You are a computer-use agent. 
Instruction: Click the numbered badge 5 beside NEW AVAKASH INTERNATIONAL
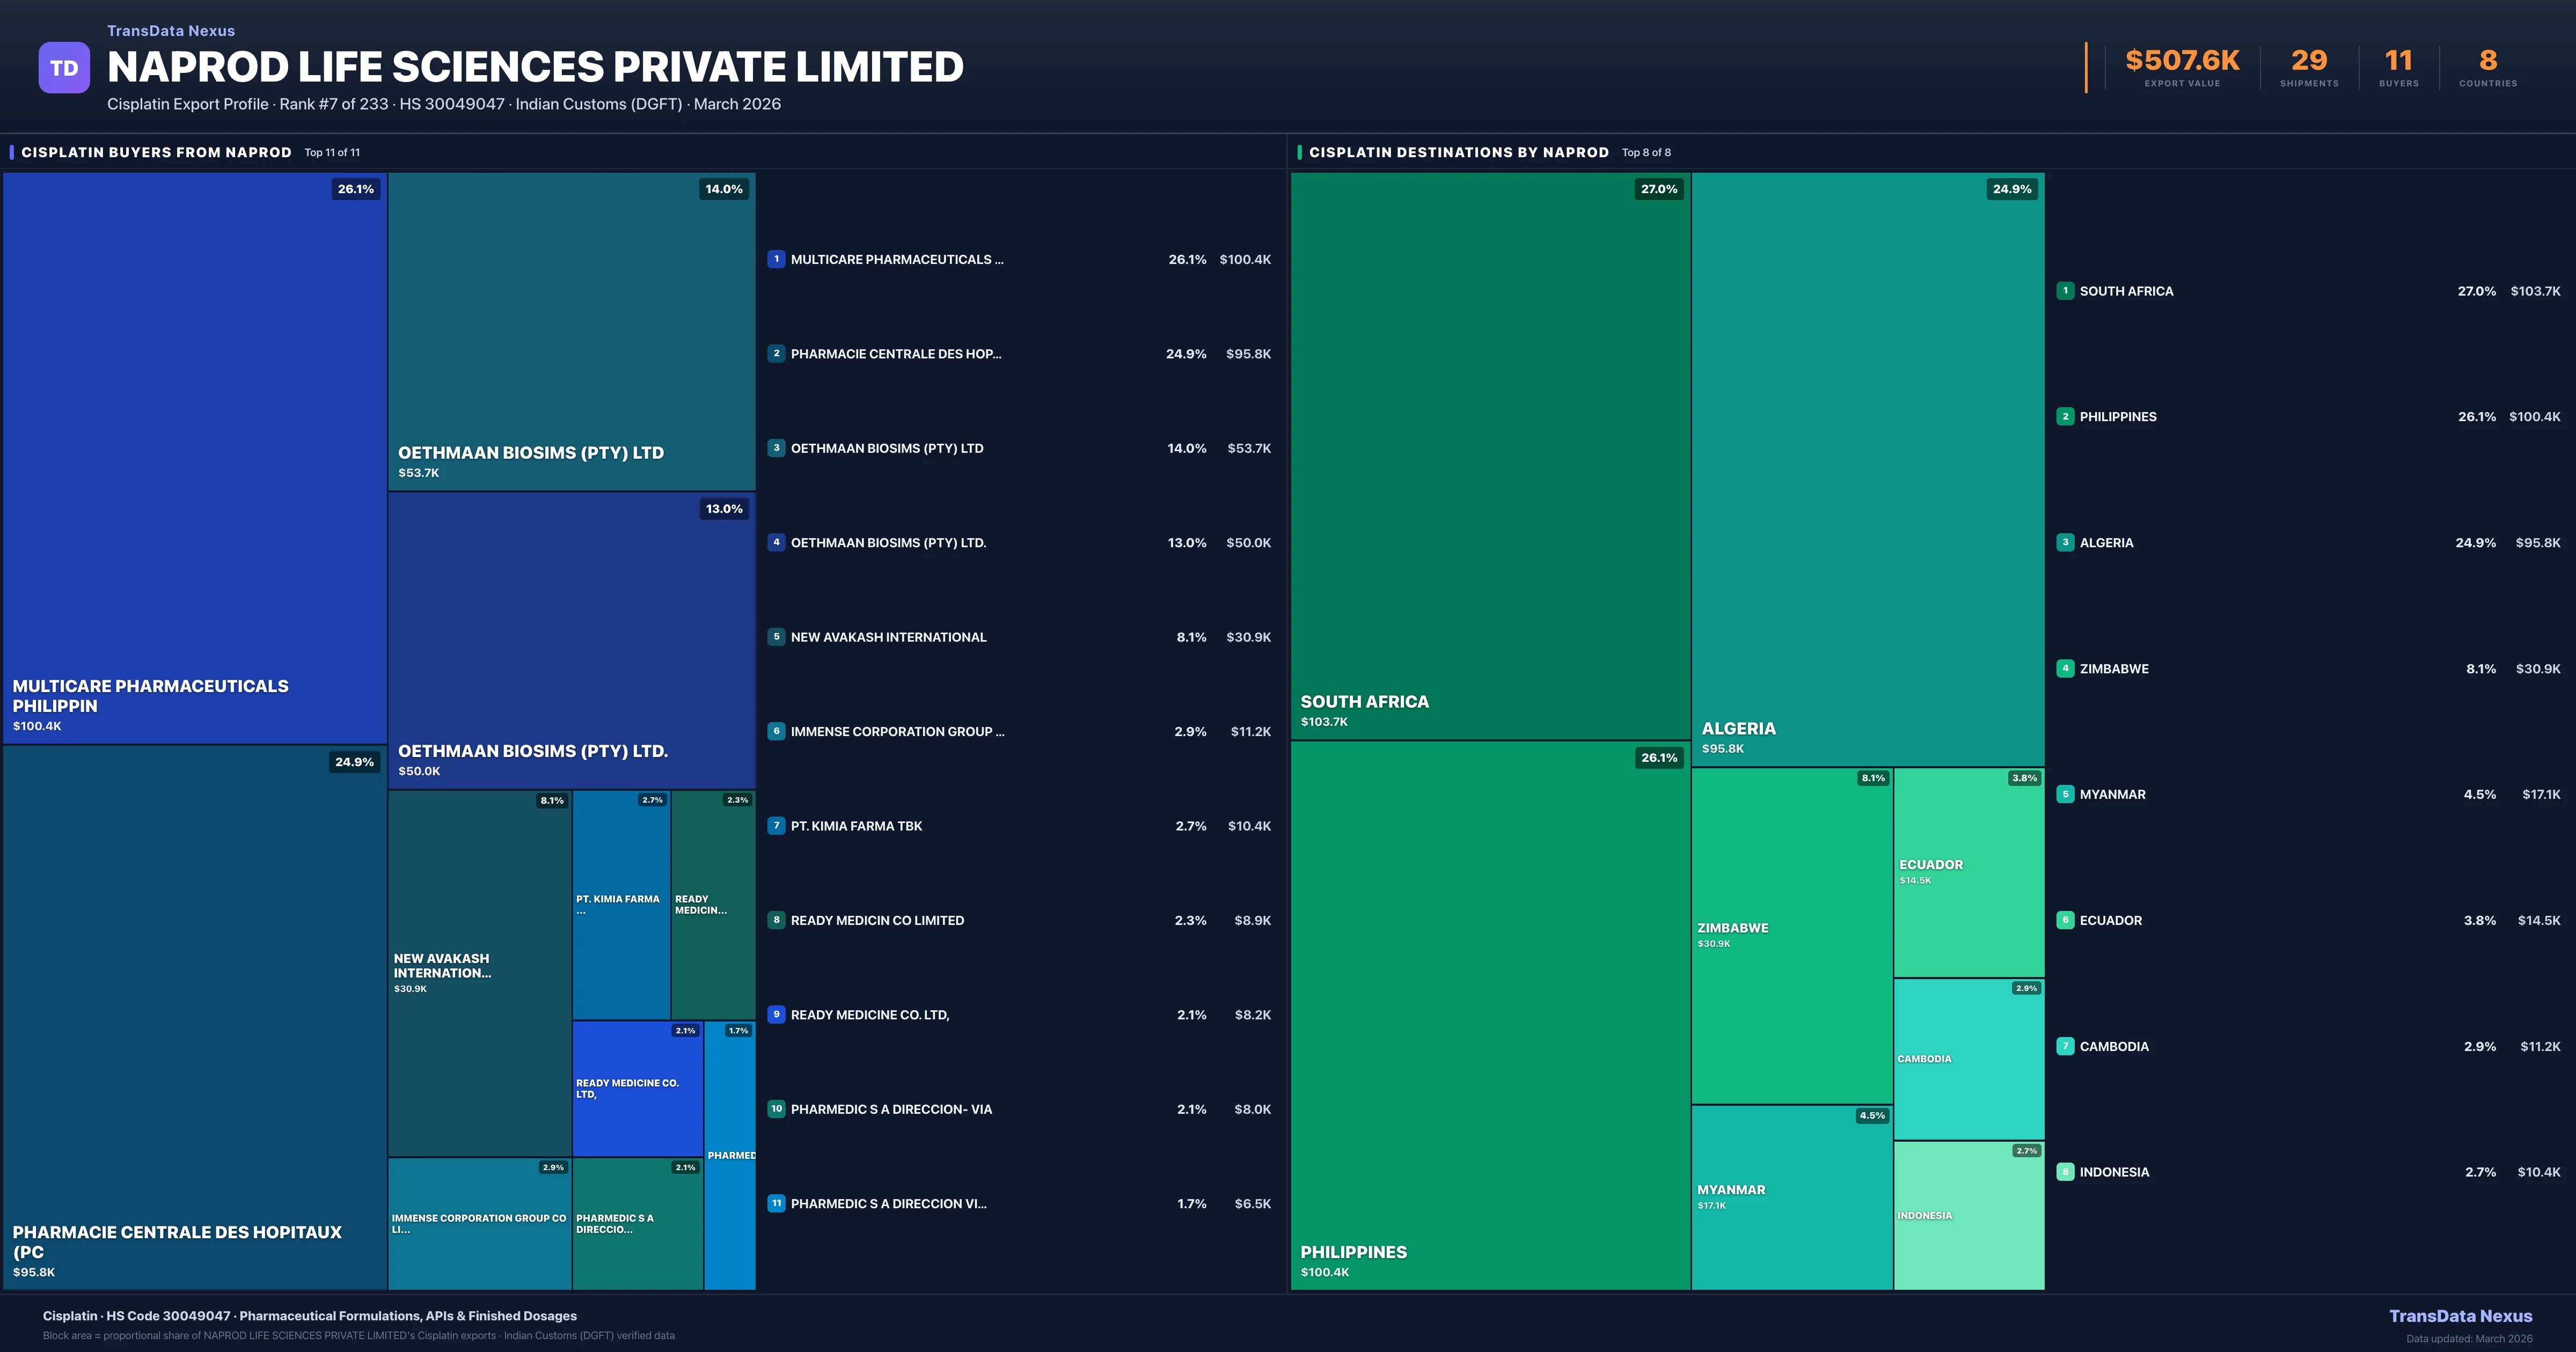(x=776, y=637)
